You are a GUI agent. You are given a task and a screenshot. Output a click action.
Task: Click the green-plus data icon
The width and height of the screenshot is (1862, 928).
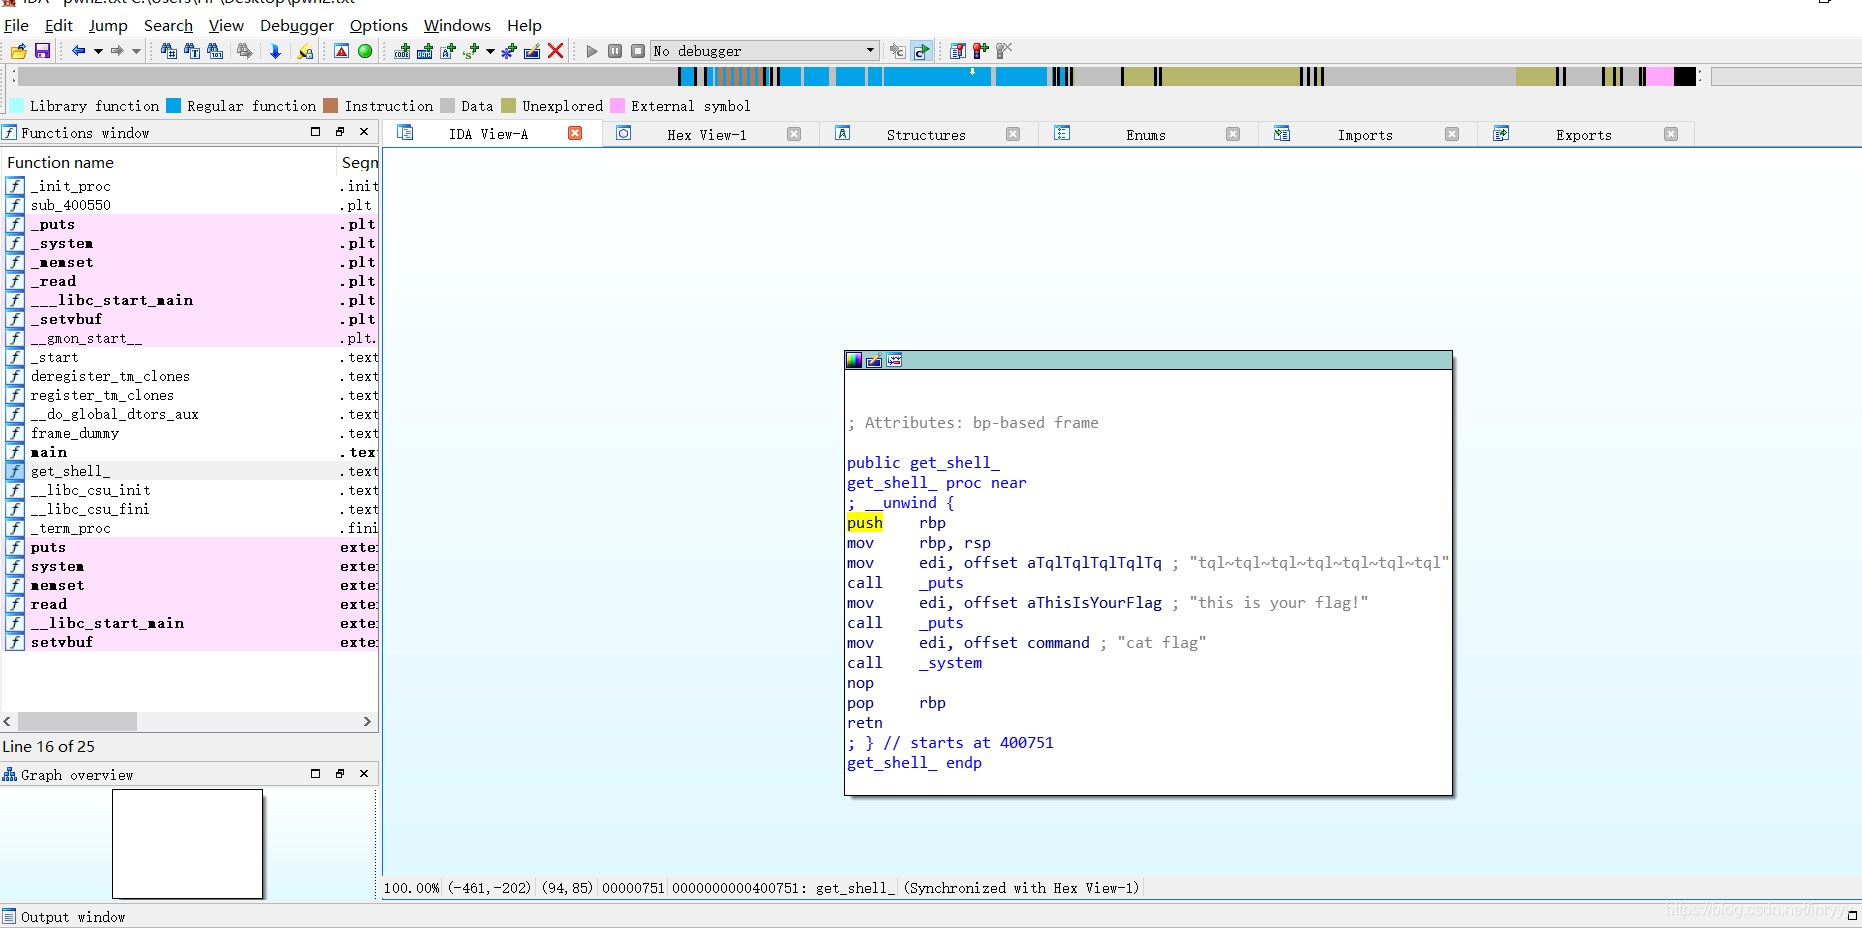[x=425, y=51]
